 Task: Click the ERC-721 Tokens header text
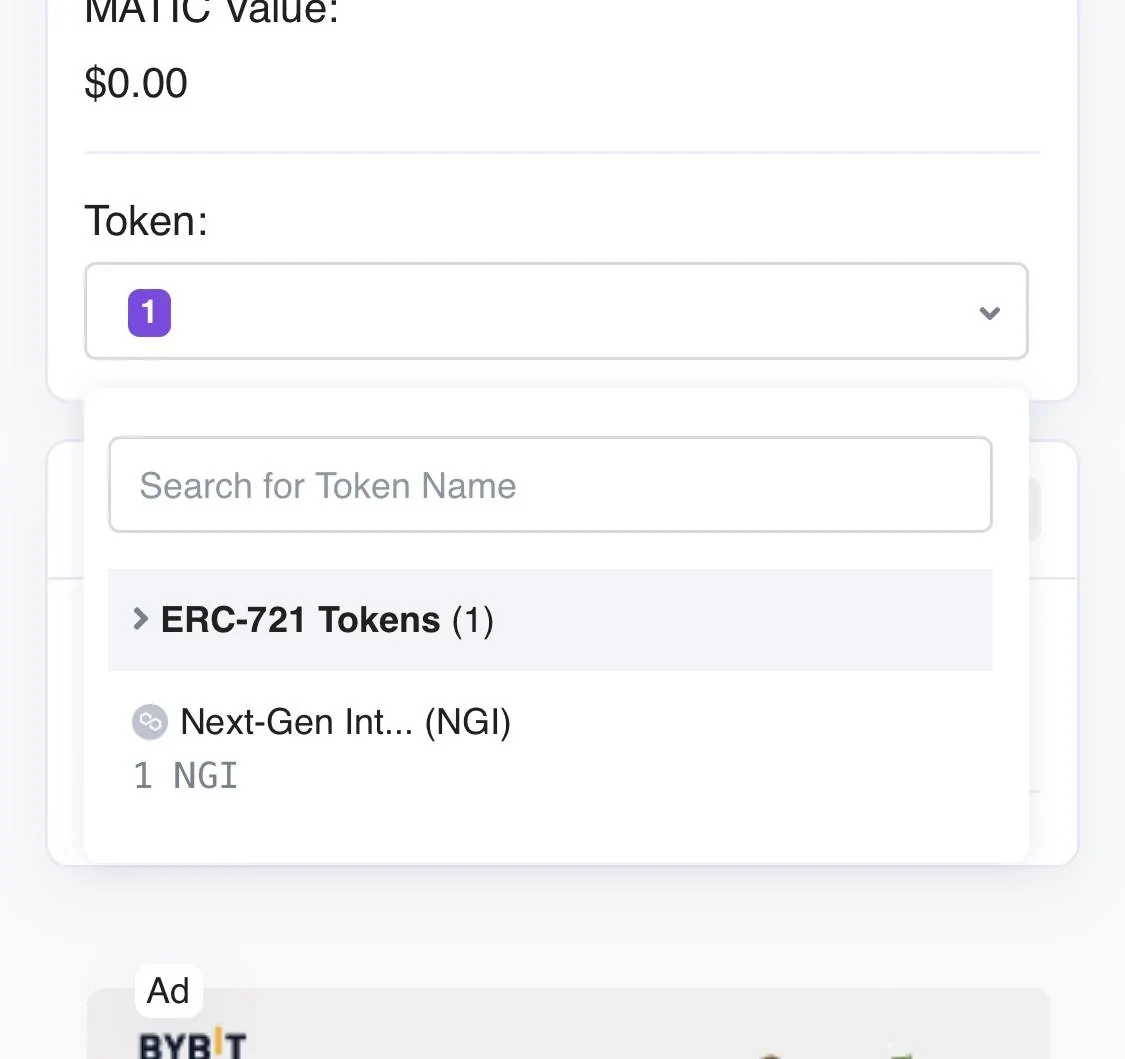pos(300,620)
